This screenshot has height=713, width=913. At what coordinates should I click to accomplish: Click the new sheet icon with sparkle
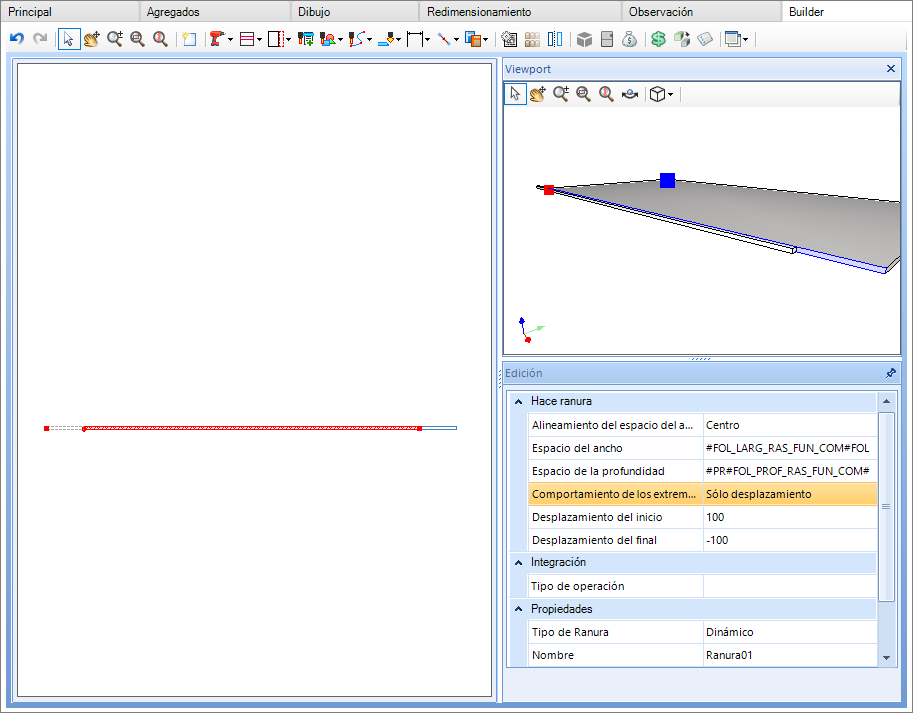(189, 39)
